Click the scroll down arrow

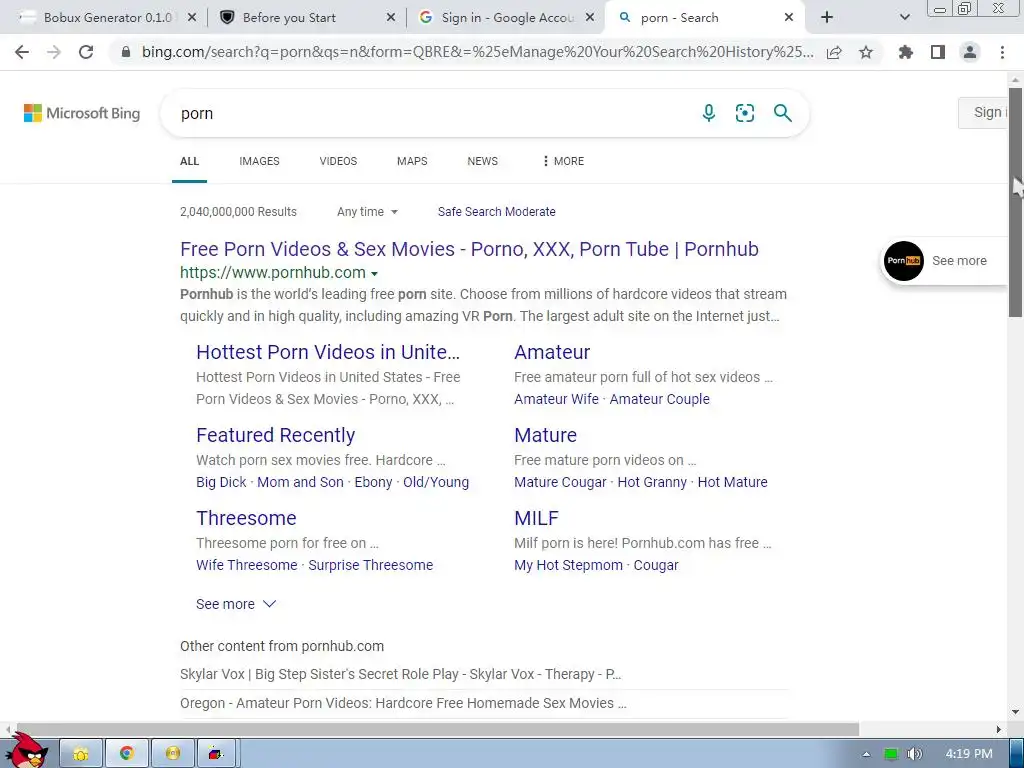[1015, 712]
